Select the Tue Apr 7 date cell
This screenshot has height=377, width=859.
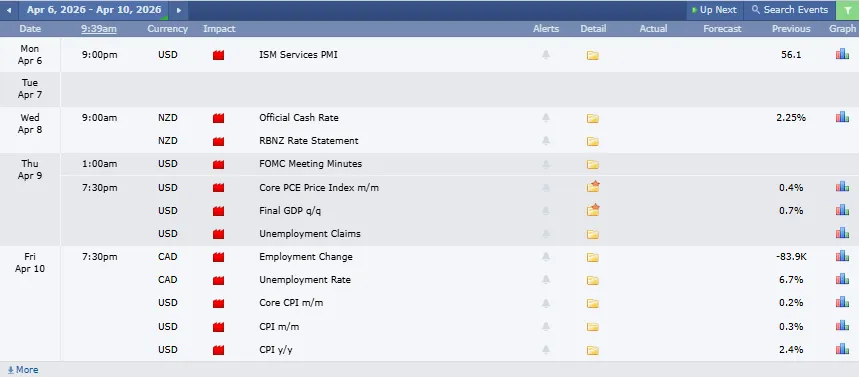tap(30, 89)
